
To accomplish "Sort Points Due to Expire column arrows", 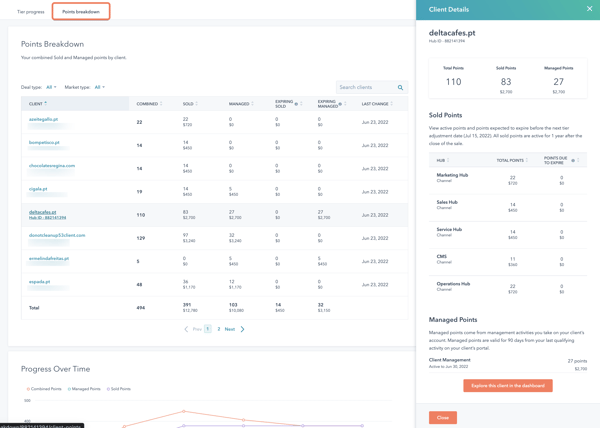I will click(578, 160).
